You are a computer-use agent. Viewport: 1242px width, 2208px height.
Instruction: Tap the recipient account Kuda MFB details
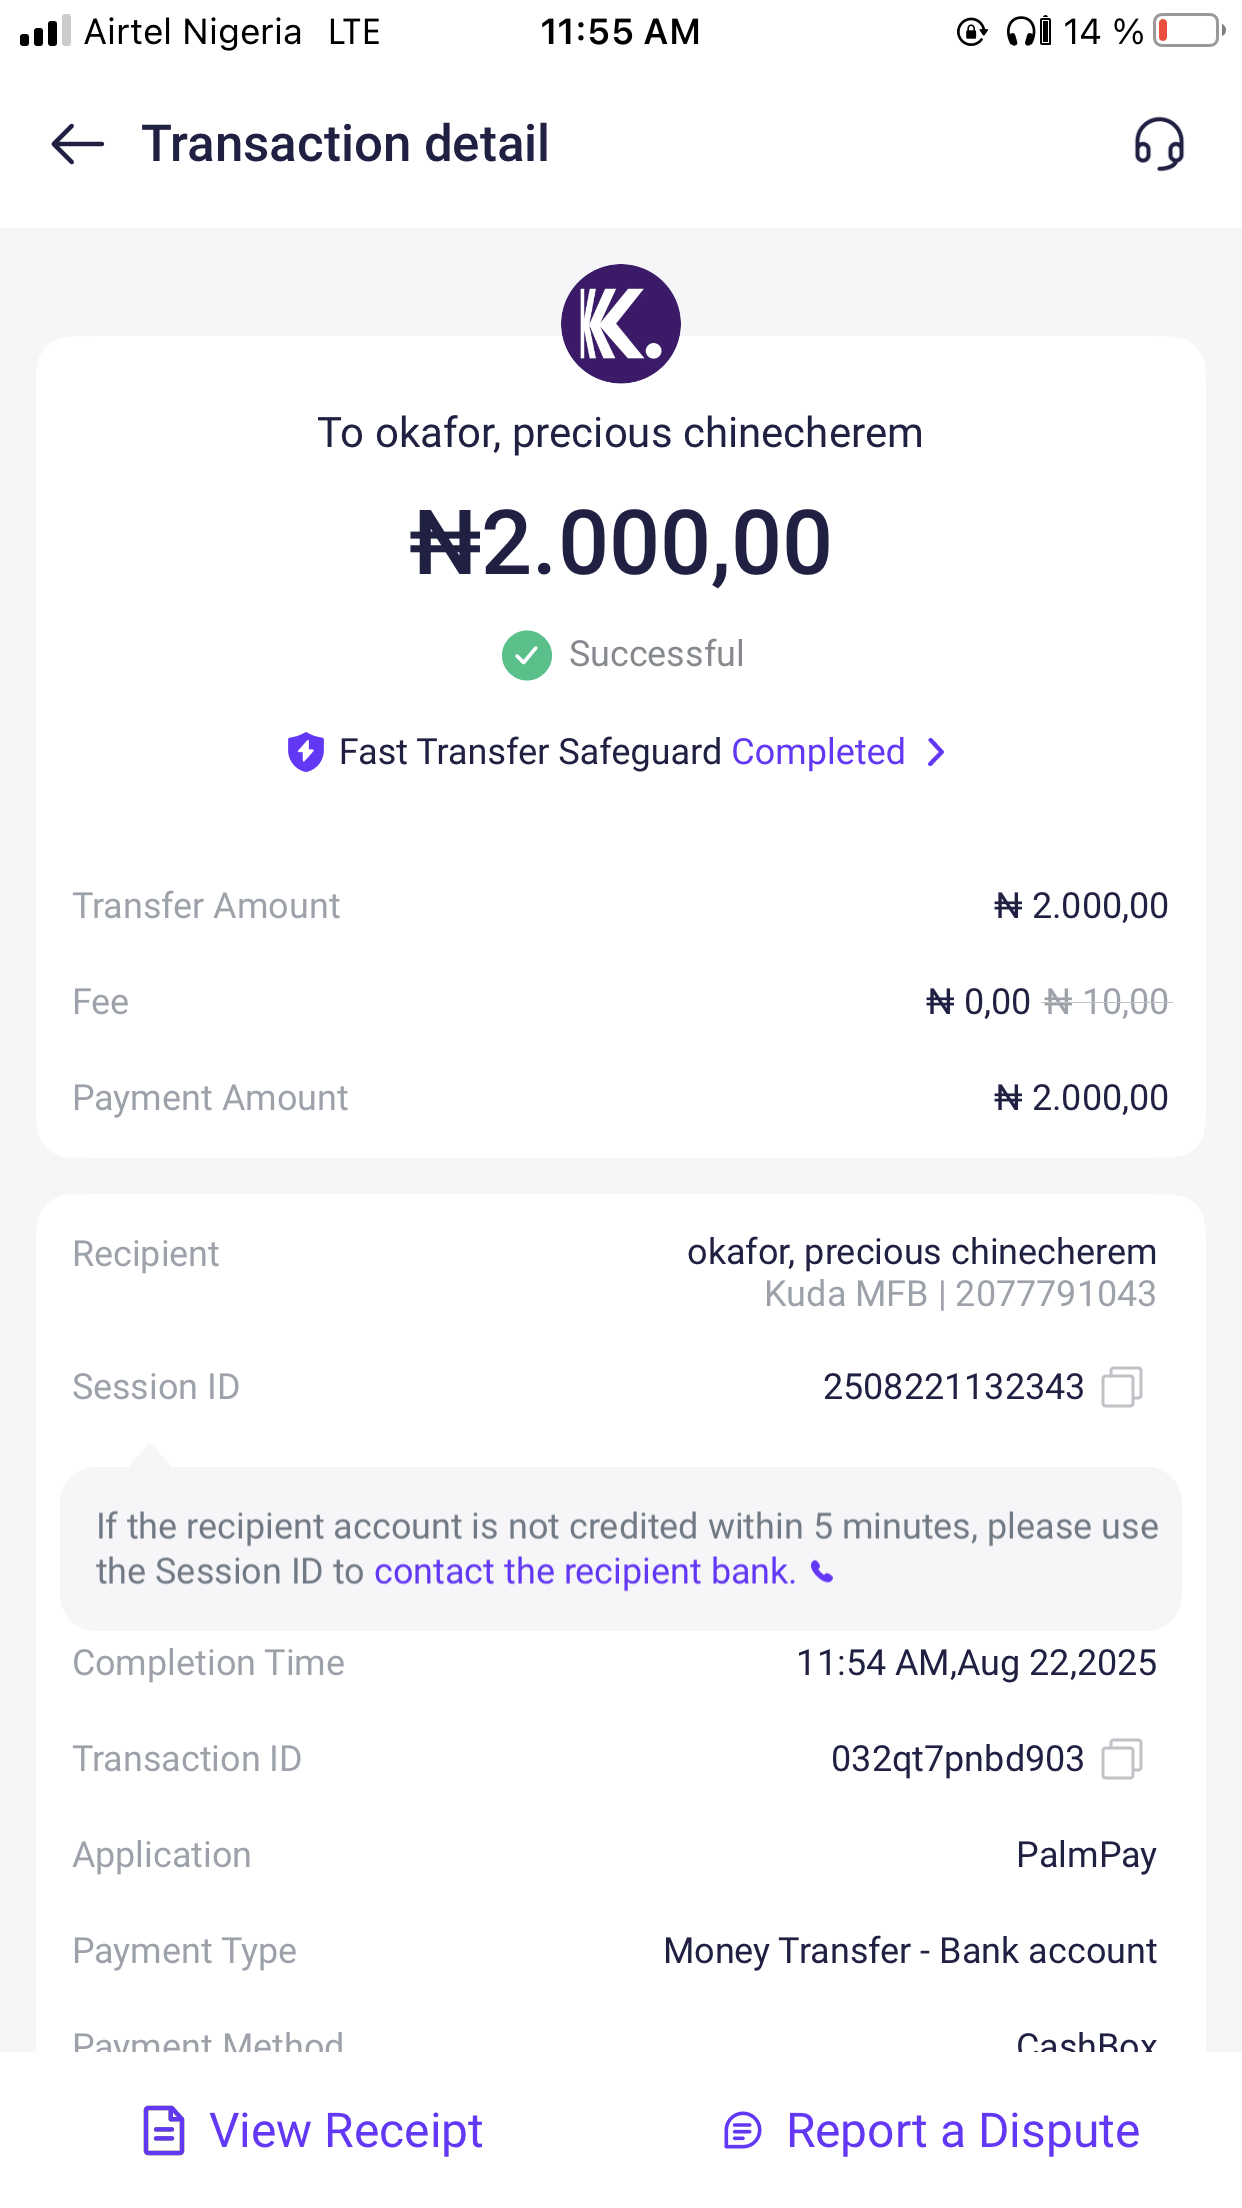pyautogui.click(x=960, y=1294)
